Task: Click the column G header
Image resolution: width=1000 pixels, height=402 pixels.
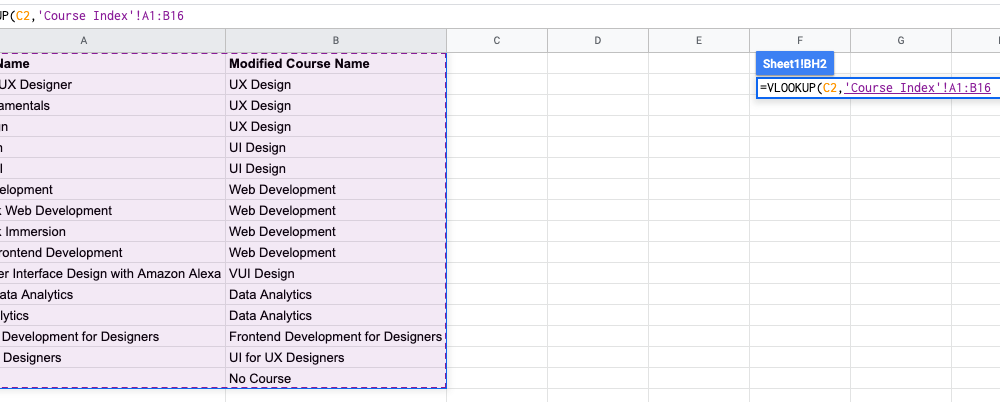Action: [x=900, y=40]
